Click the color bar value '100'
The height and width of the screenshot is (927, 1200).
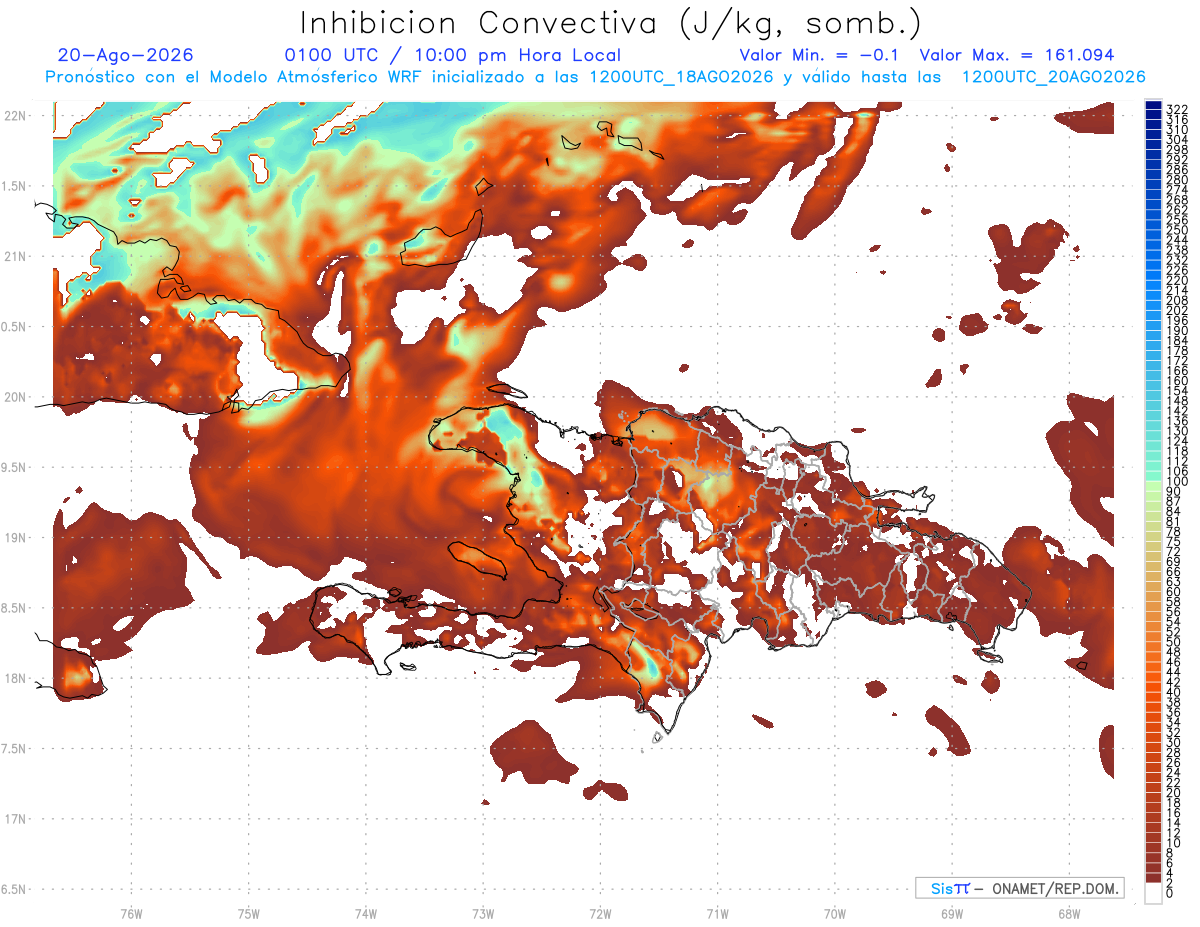point(1177,482)
